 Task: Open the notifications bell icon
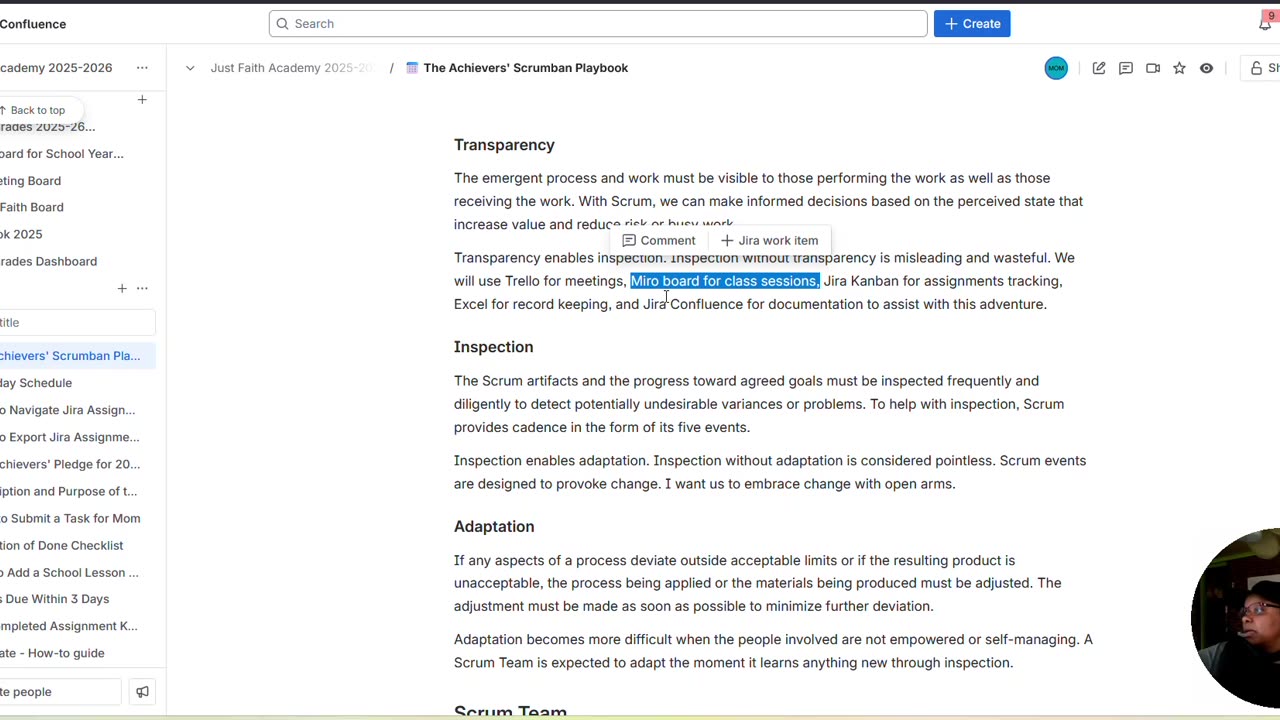tap(1265, 23)
